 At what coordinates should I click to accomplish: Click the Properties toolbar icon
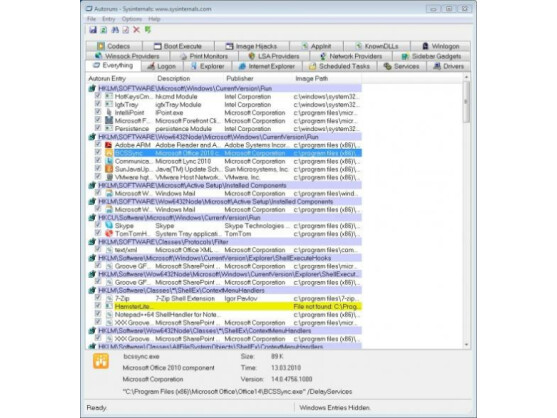click(x=125, y=30)
